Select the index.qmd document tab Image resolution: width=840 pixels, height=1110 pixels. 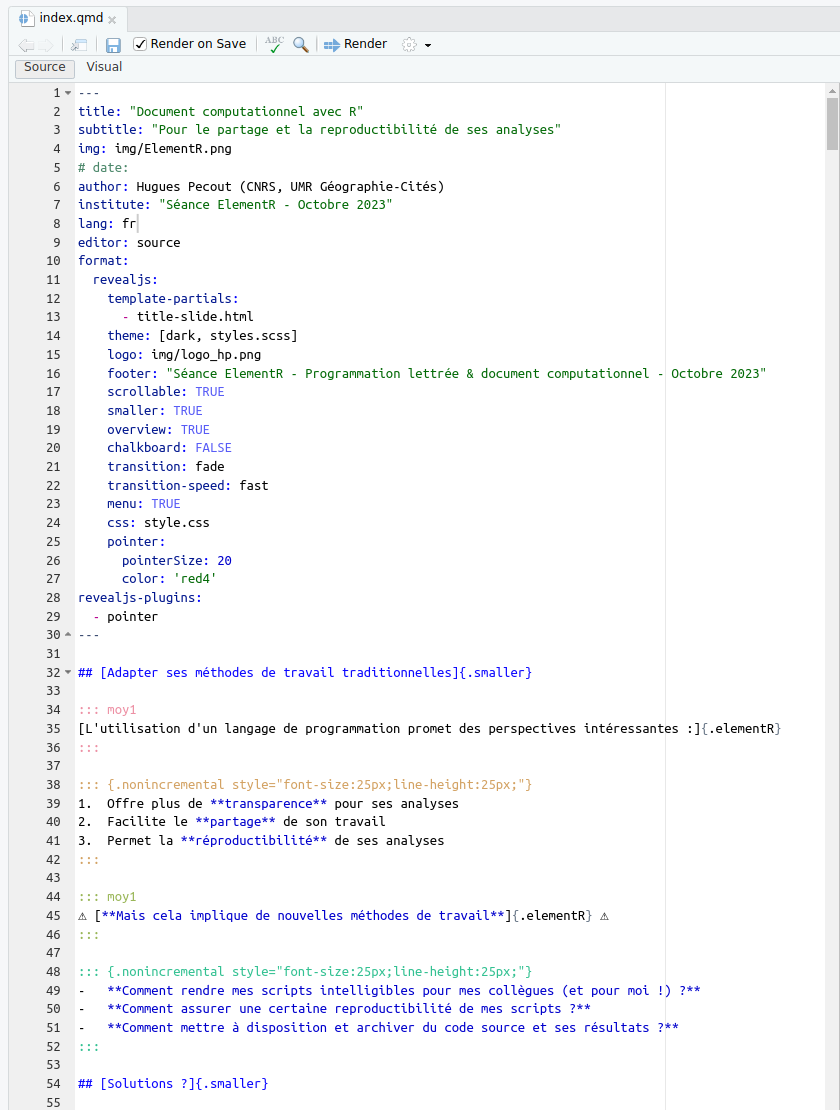70,18
